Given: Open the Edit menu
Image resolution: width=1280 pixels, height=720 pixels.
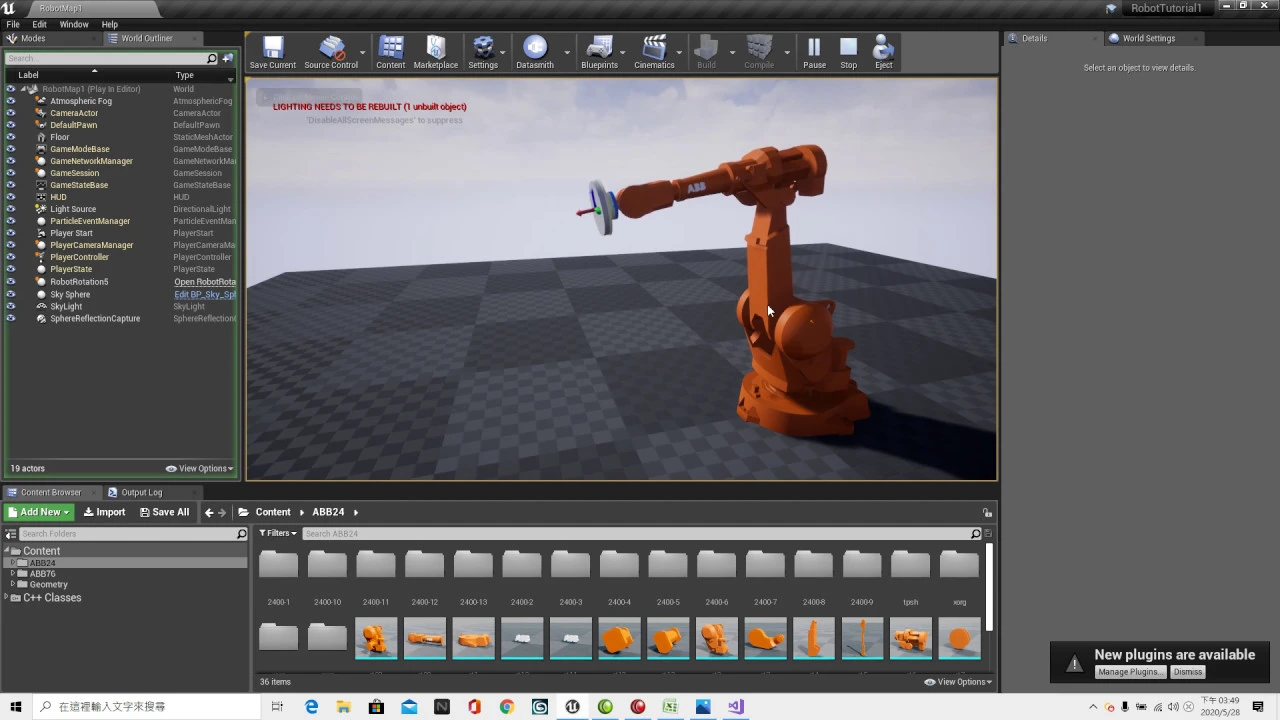Looking at the screenshot, I should pos(40,24).
